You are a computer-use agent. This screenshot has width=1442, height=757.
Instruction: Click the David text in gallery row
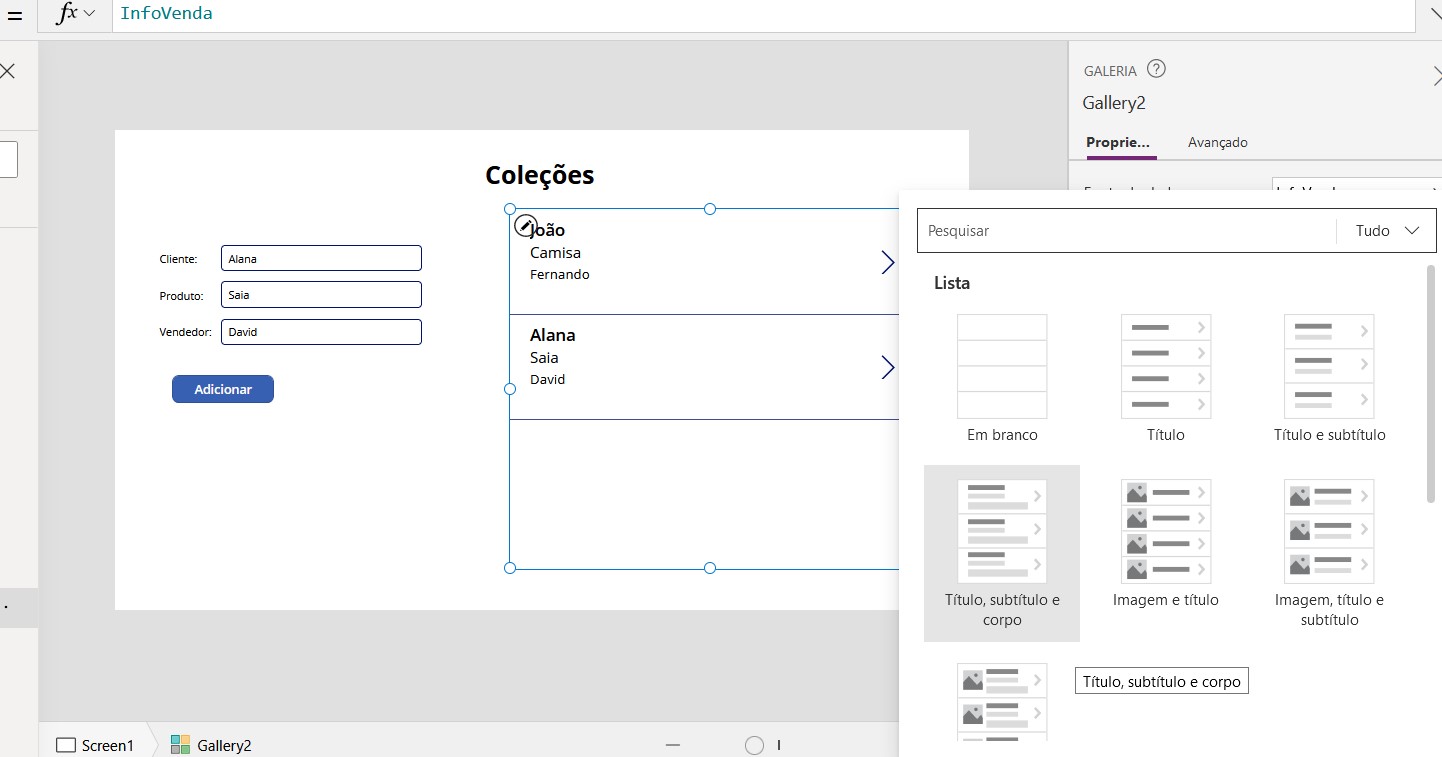[548, 379]
